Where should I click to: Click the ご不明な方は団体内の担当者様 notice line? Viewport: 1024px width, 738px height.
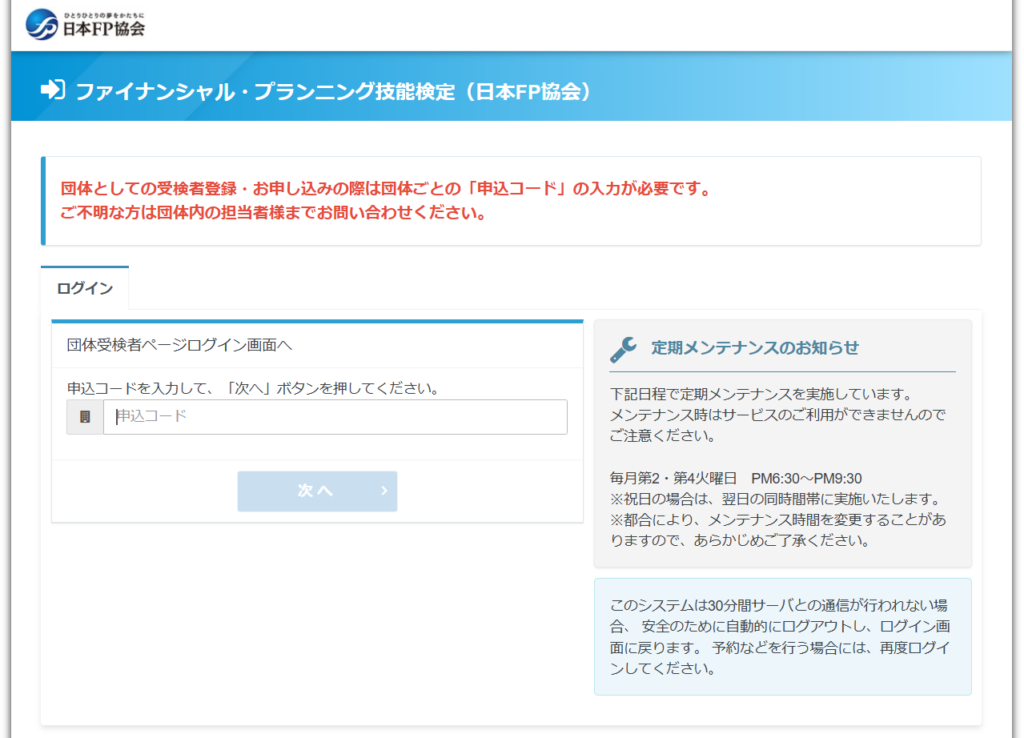[273, 213]
